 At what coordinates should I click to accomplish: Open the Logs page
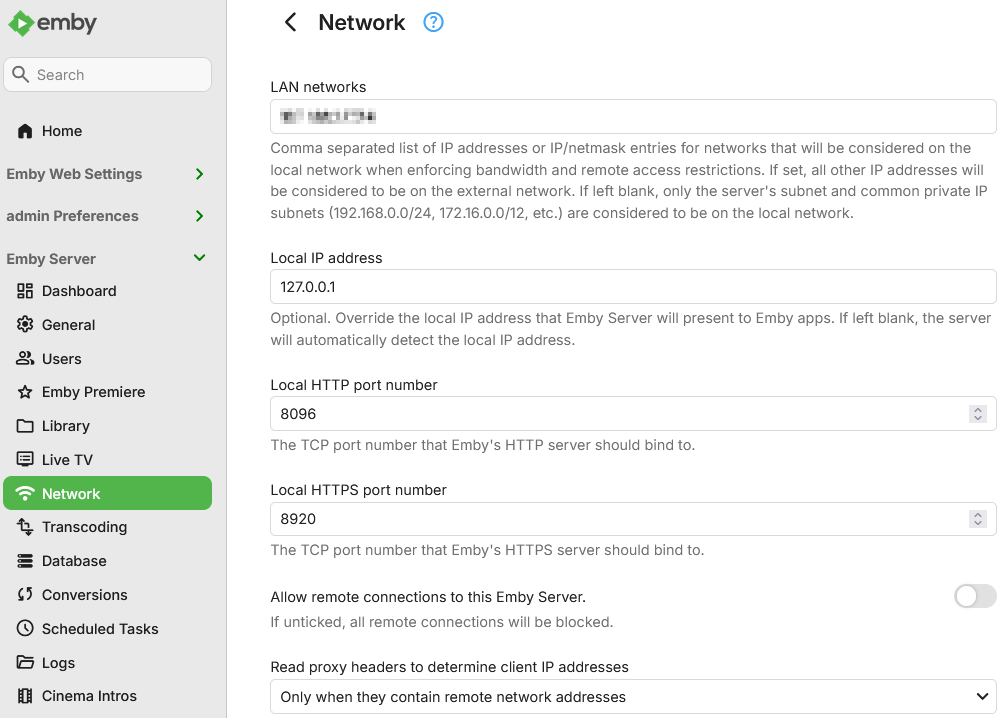(58, 663)
